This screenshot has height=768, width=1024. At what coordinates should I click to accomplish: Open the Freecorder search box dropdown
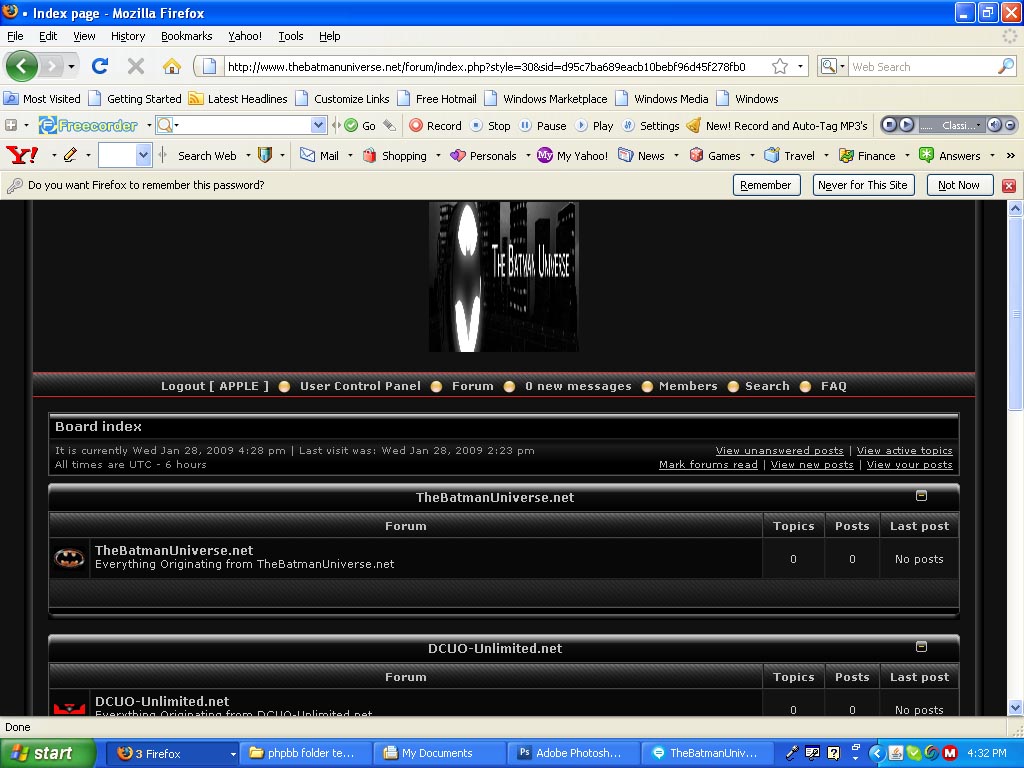[x=319, y=125]
